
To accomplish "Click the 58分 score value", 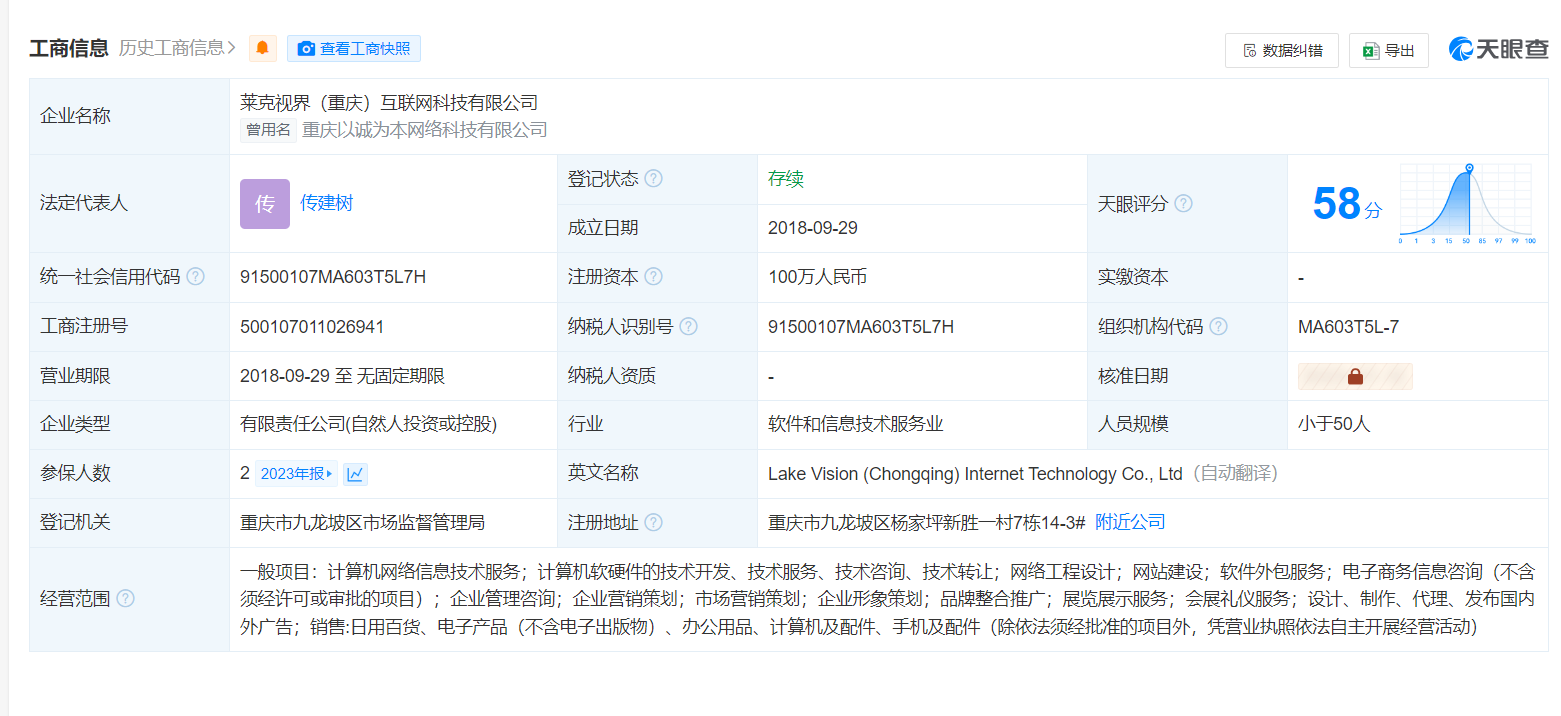I will coord(1347,204).
